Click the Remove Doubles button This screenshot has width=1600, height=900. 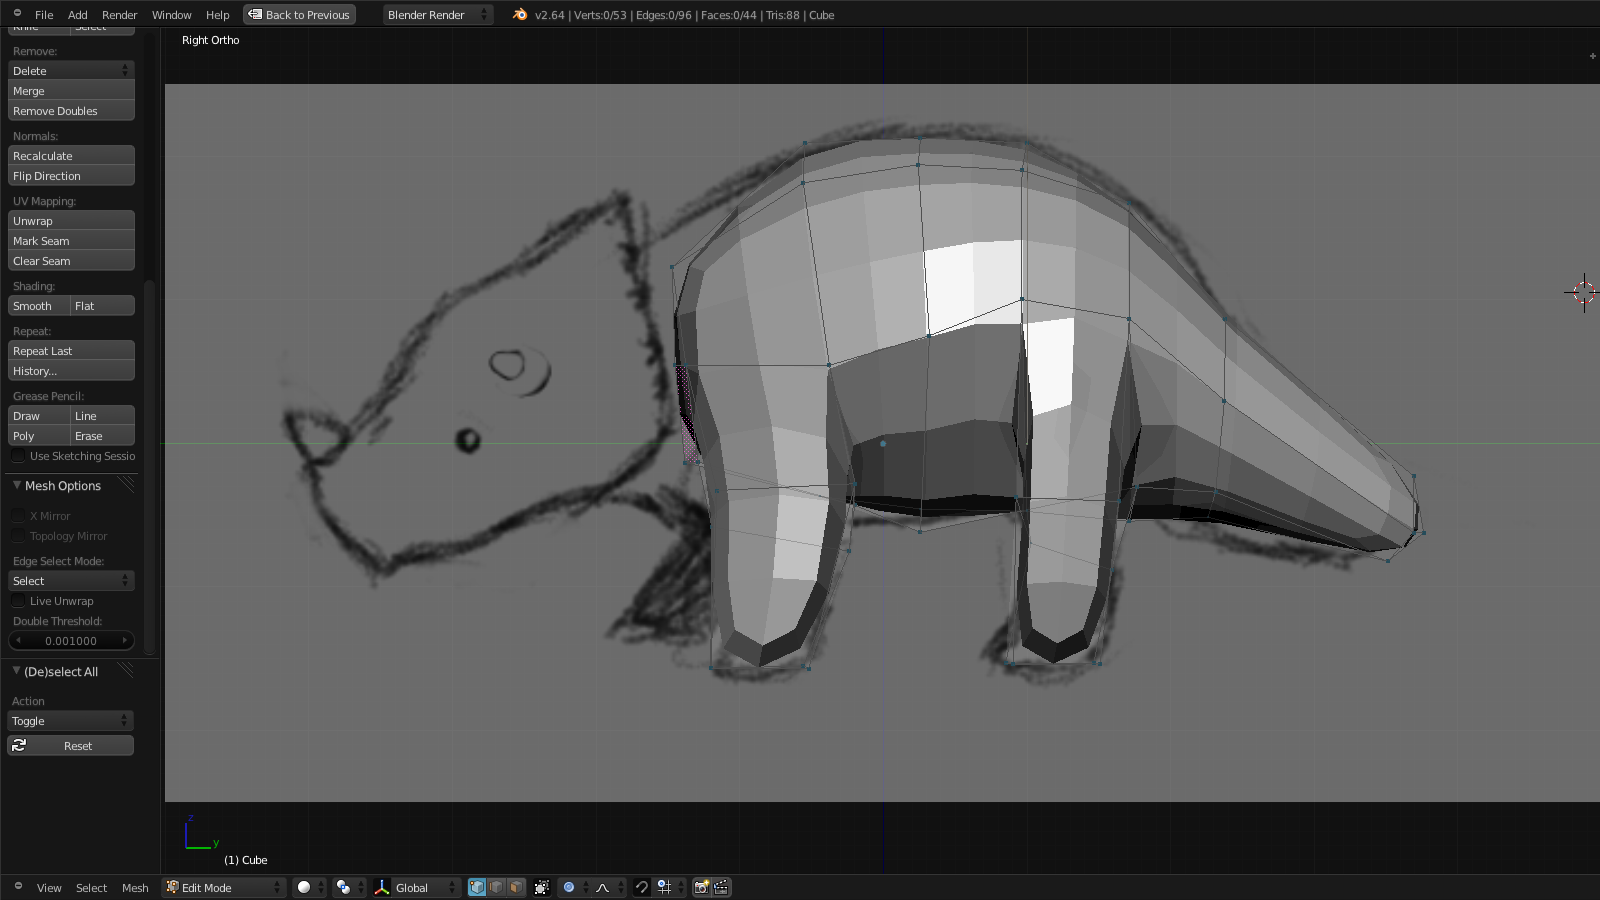(x=71, y=111)
